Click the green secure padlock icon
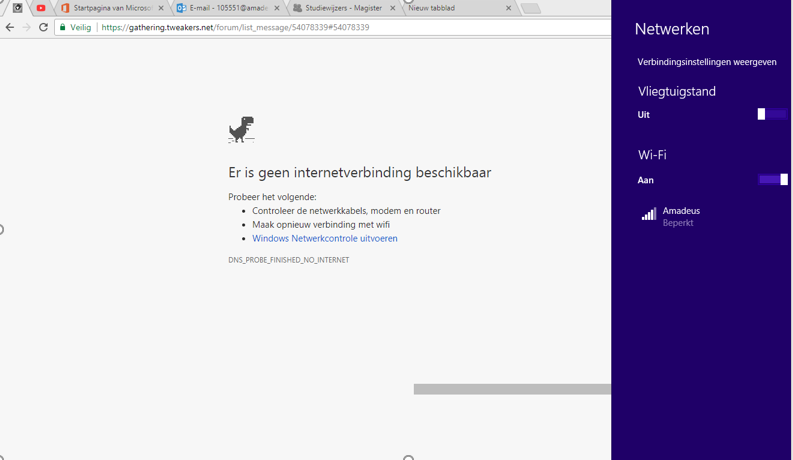Screen dimensions: 793x460 pos(63,27)
